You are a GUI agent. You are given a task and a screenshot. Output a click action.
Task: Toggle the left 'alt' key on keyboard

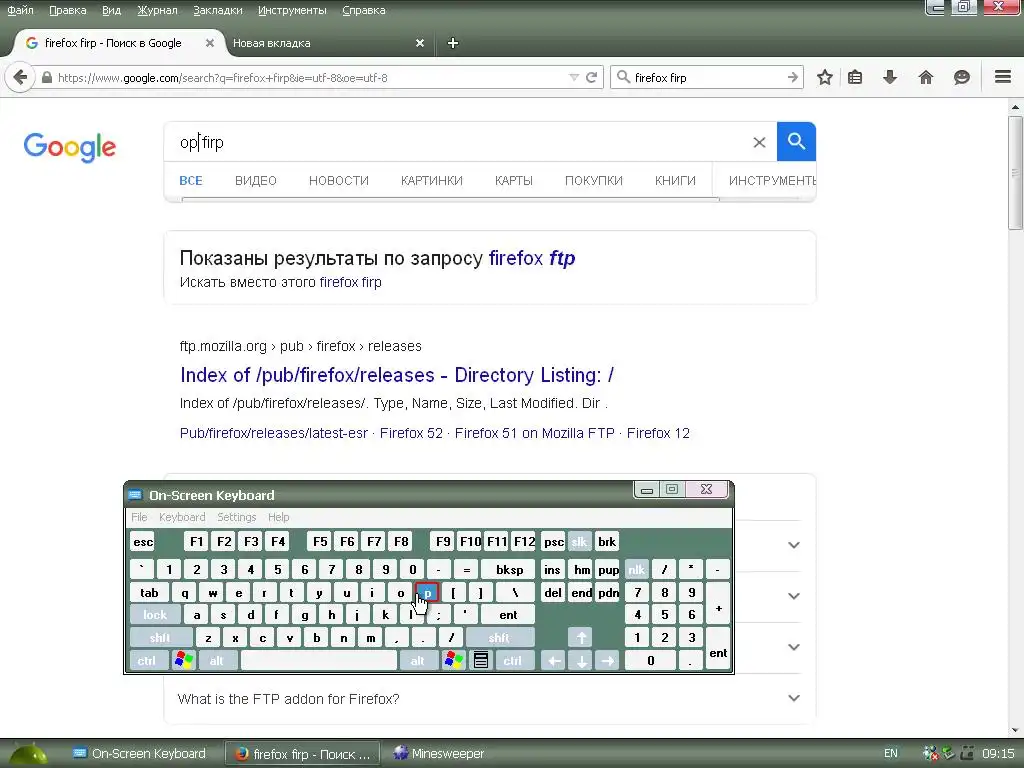[x=216, y=661]
